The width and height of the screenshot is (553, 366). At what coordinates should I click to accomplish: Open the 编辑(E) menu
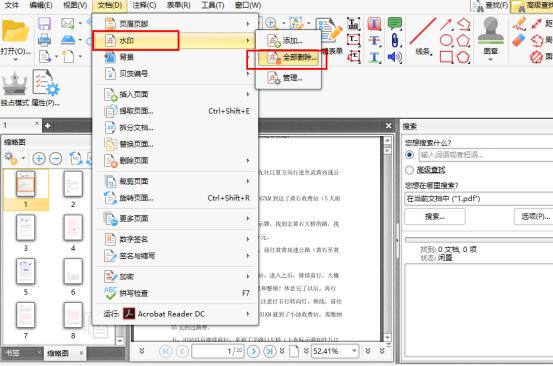tap(41, 5)
